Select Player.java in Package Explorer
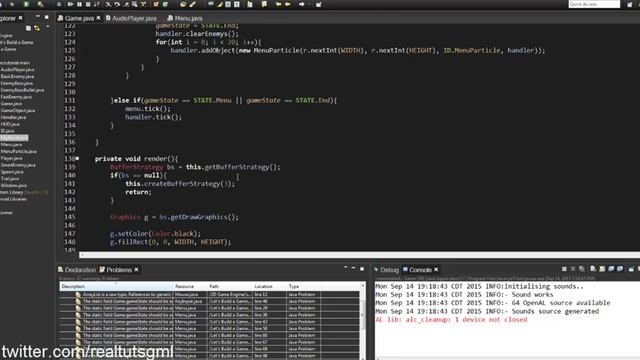The height and width of the screenshot is (360, 640). pos(11,158)
